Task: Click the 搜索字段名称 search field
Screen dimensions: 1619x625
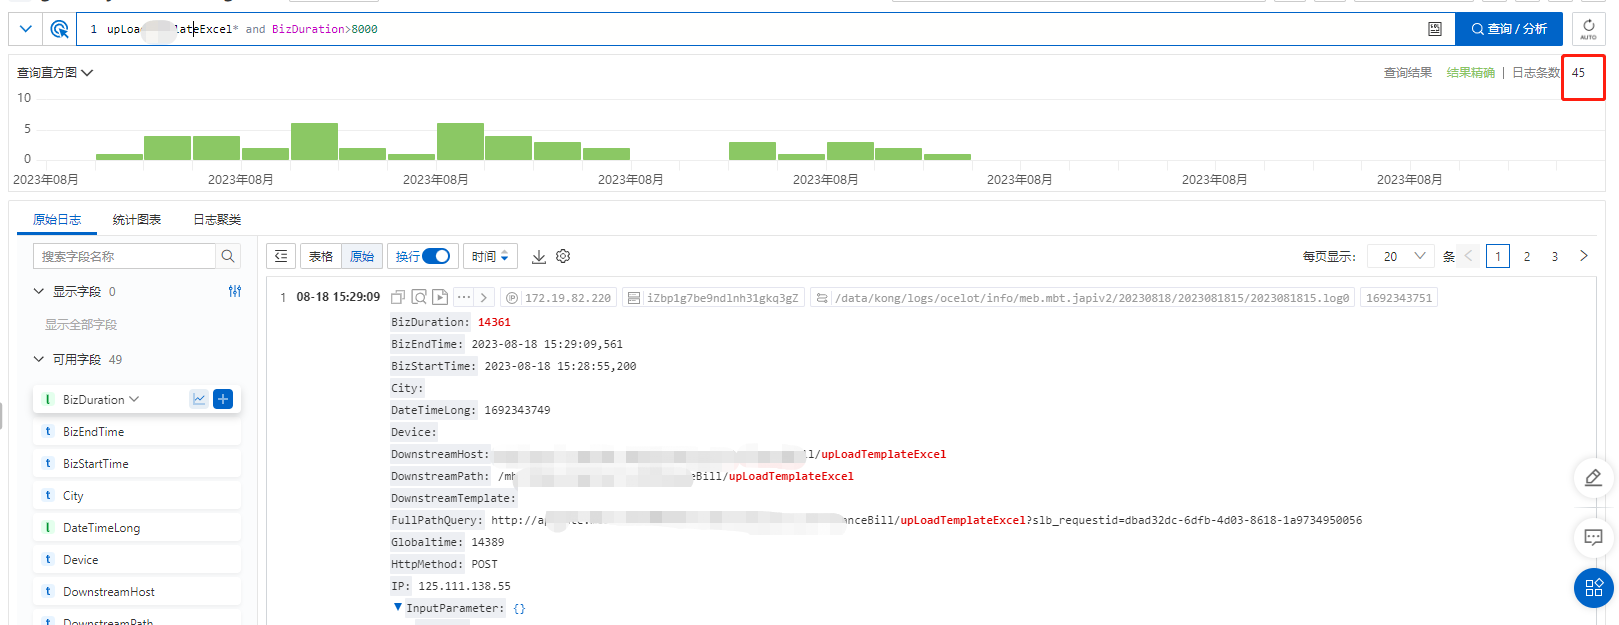Action: [x=125, y=257]
